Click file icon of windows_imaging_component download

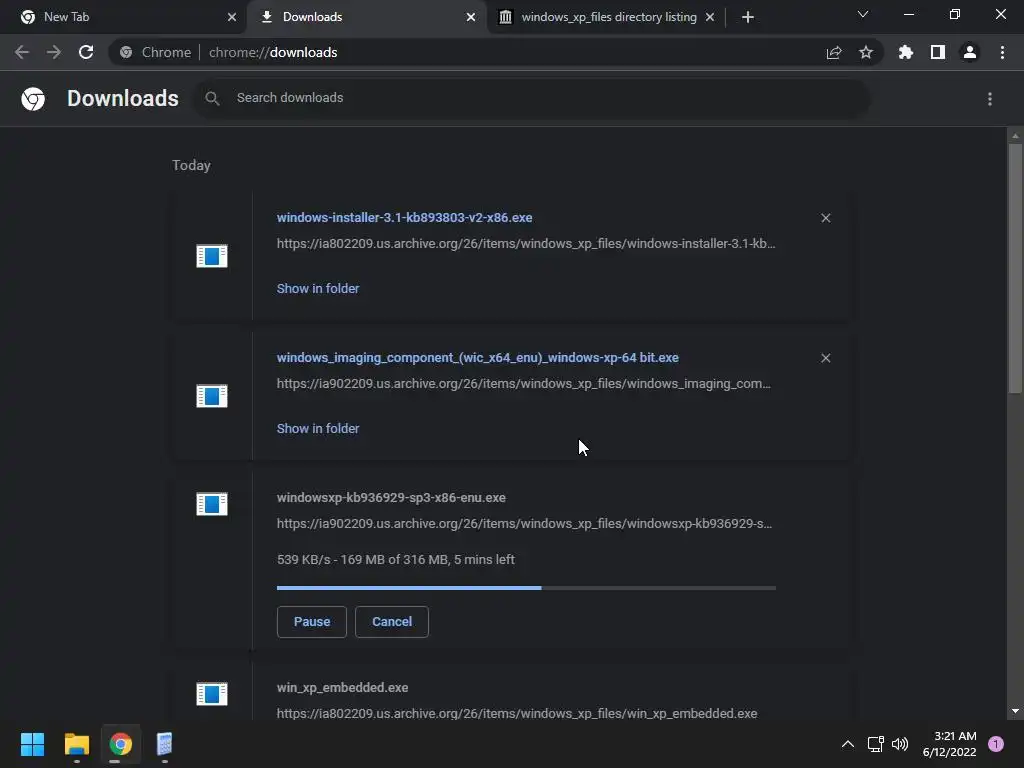[x=212, y=396]
